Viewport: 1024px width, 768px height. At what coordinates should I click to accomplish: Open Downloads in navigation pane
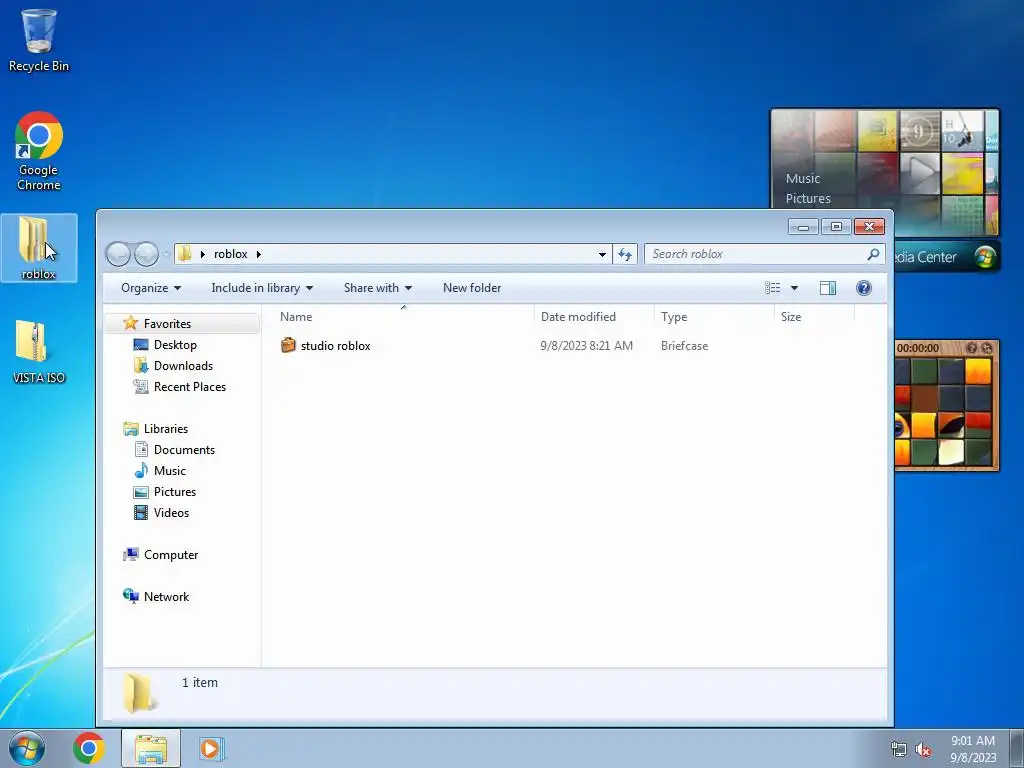pyautogui.click(x=183, y=366)
